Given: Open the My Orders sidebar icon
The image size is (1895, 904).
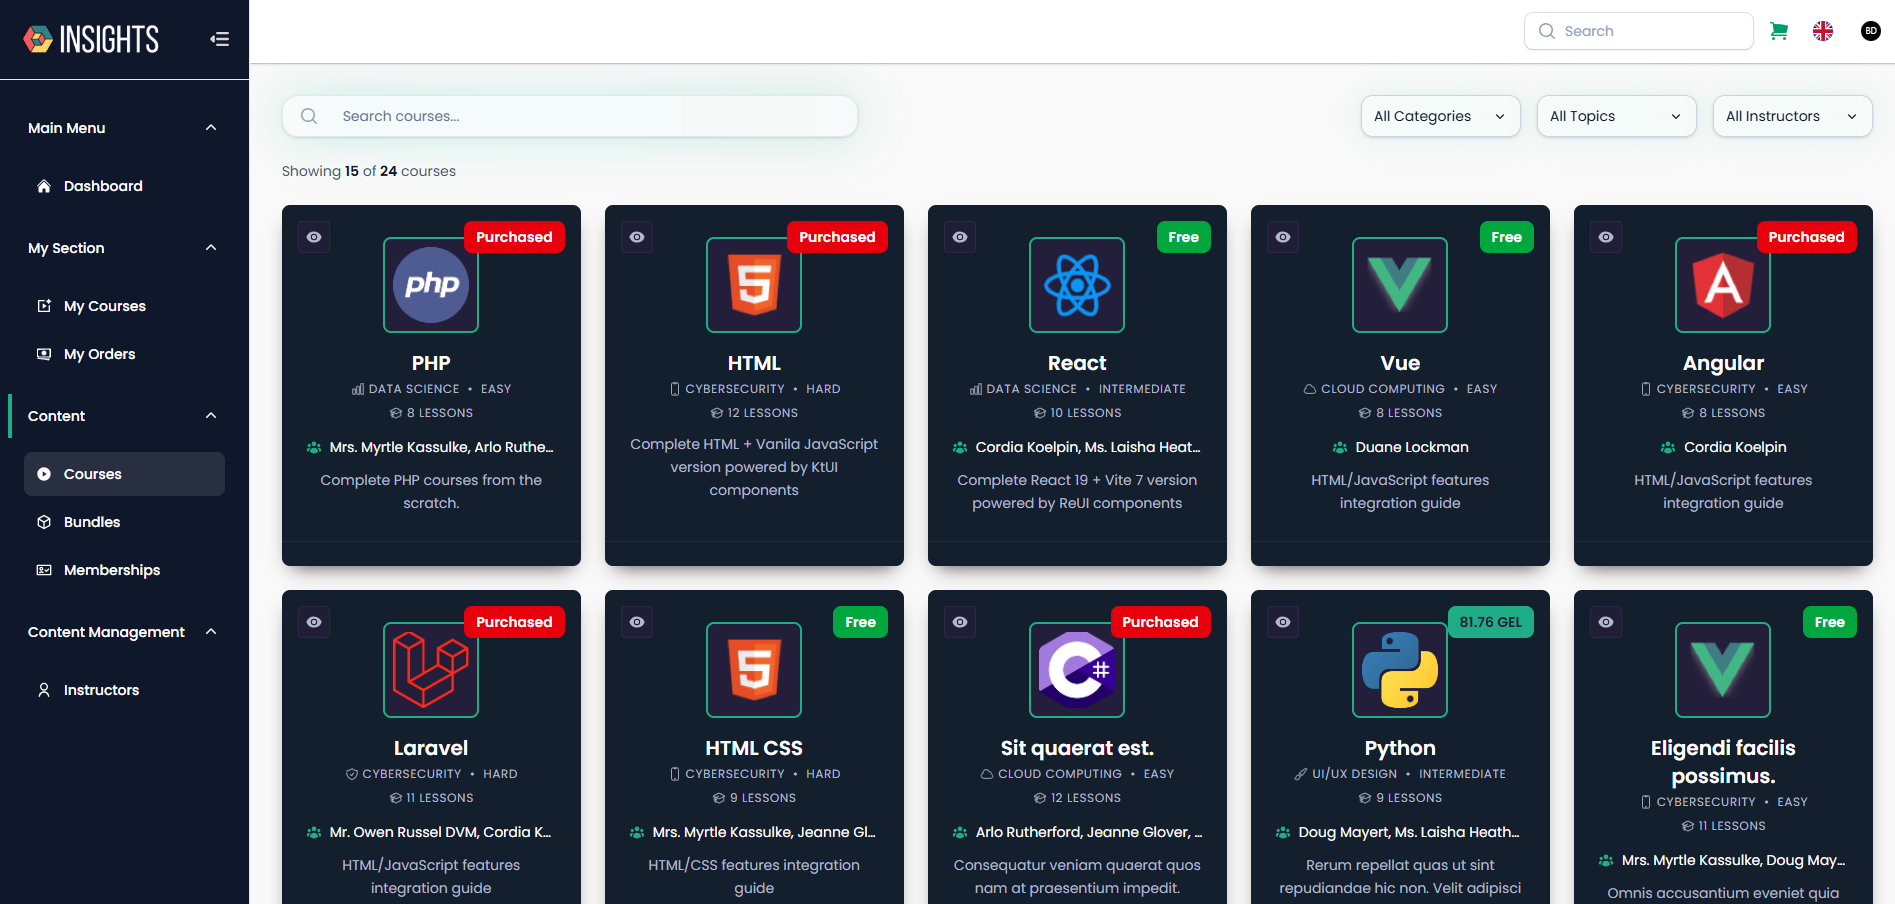Looking at the screenshot, I should tap(44, 353).
